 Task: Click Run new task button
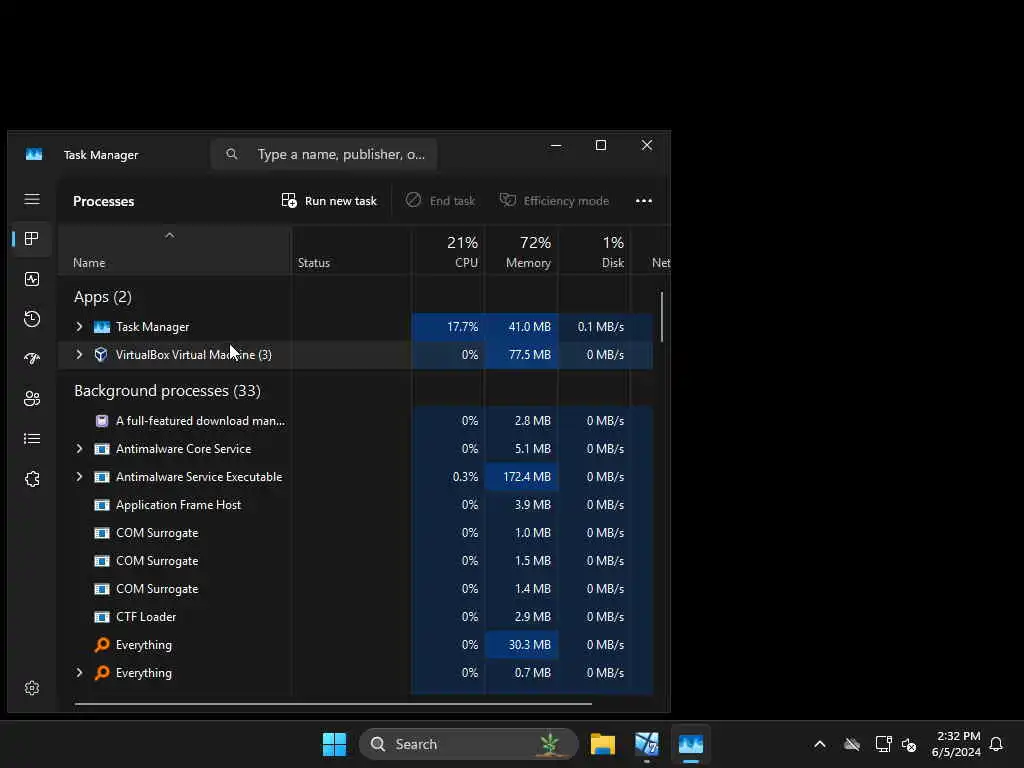(329, 200)
